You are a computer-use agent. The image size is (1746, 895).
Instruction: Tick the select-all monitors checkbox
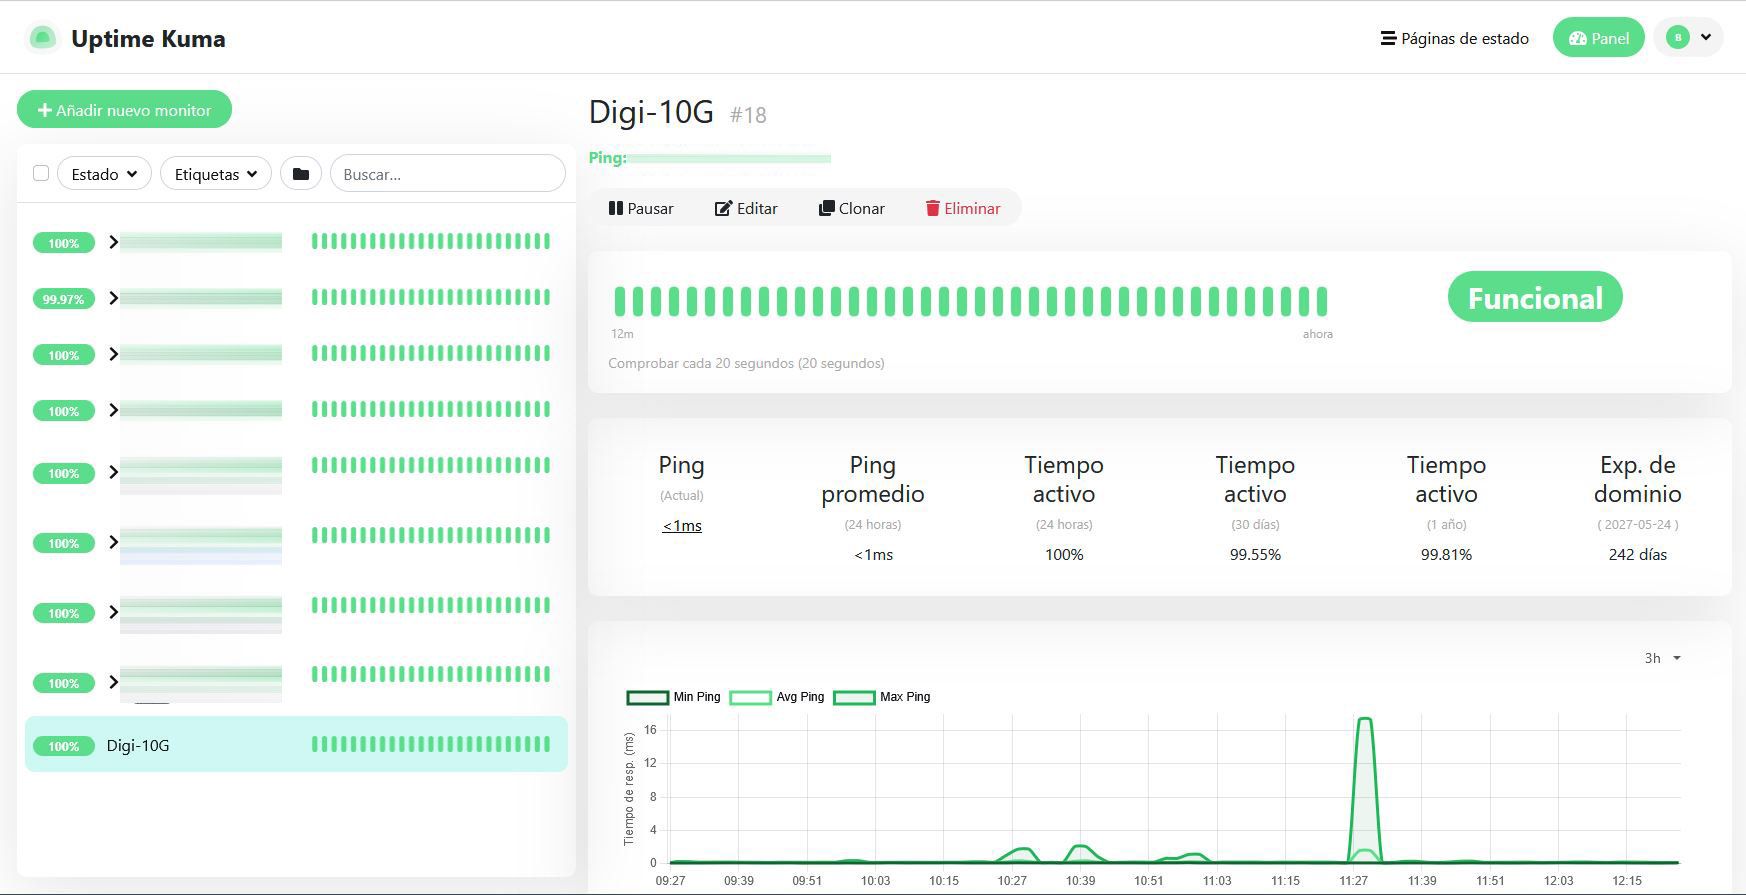tap(41, 173)
